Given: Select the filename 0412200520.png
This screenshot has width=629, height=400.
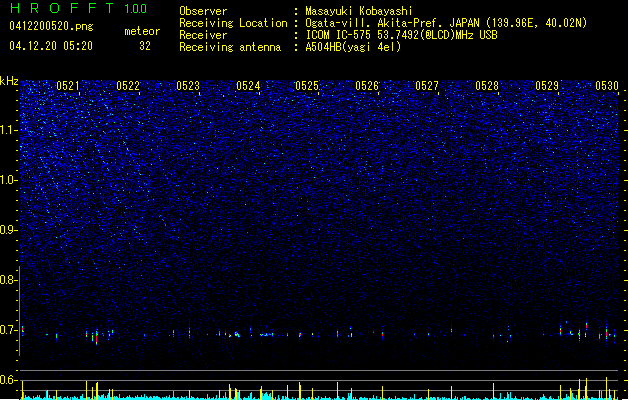Looking at the screenshot, I should [x=51, y=26].
